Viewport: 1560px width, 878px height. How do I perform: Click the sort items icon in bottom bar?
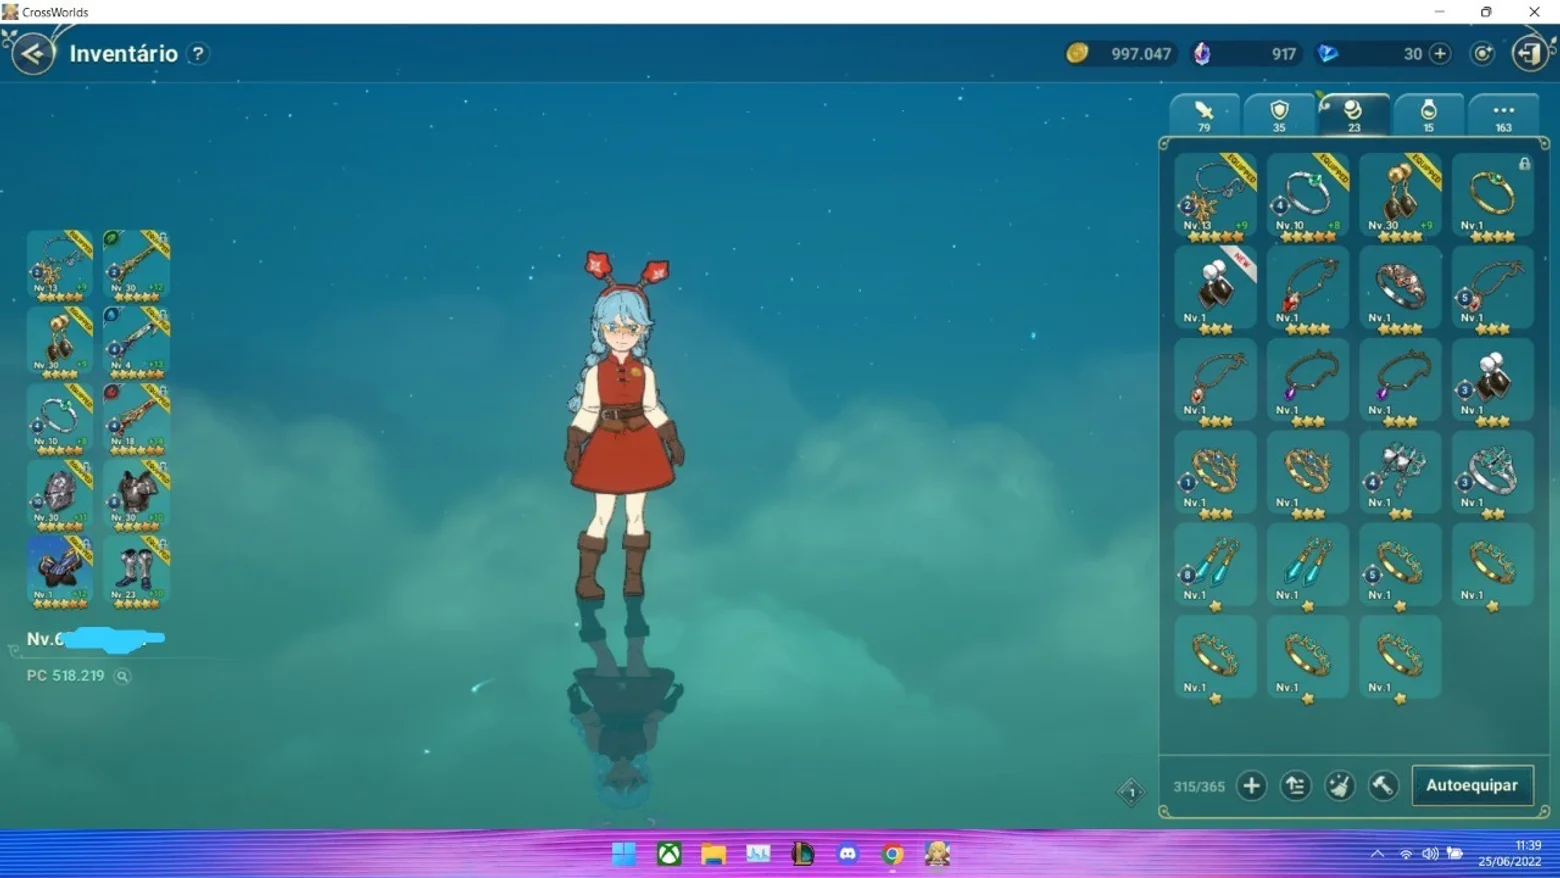click(x=1295, y=786)
